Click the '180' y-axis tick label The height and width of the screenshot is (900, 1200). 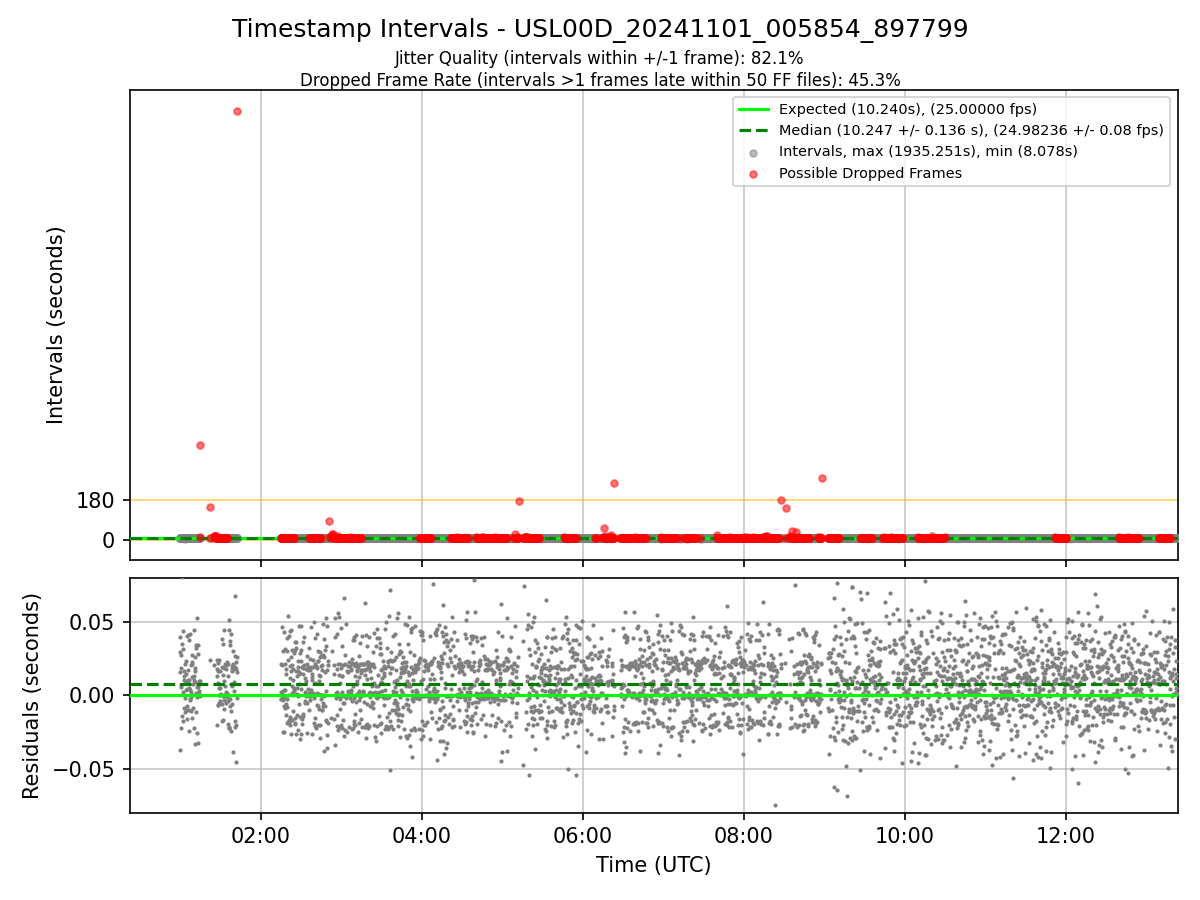point(95,500)
